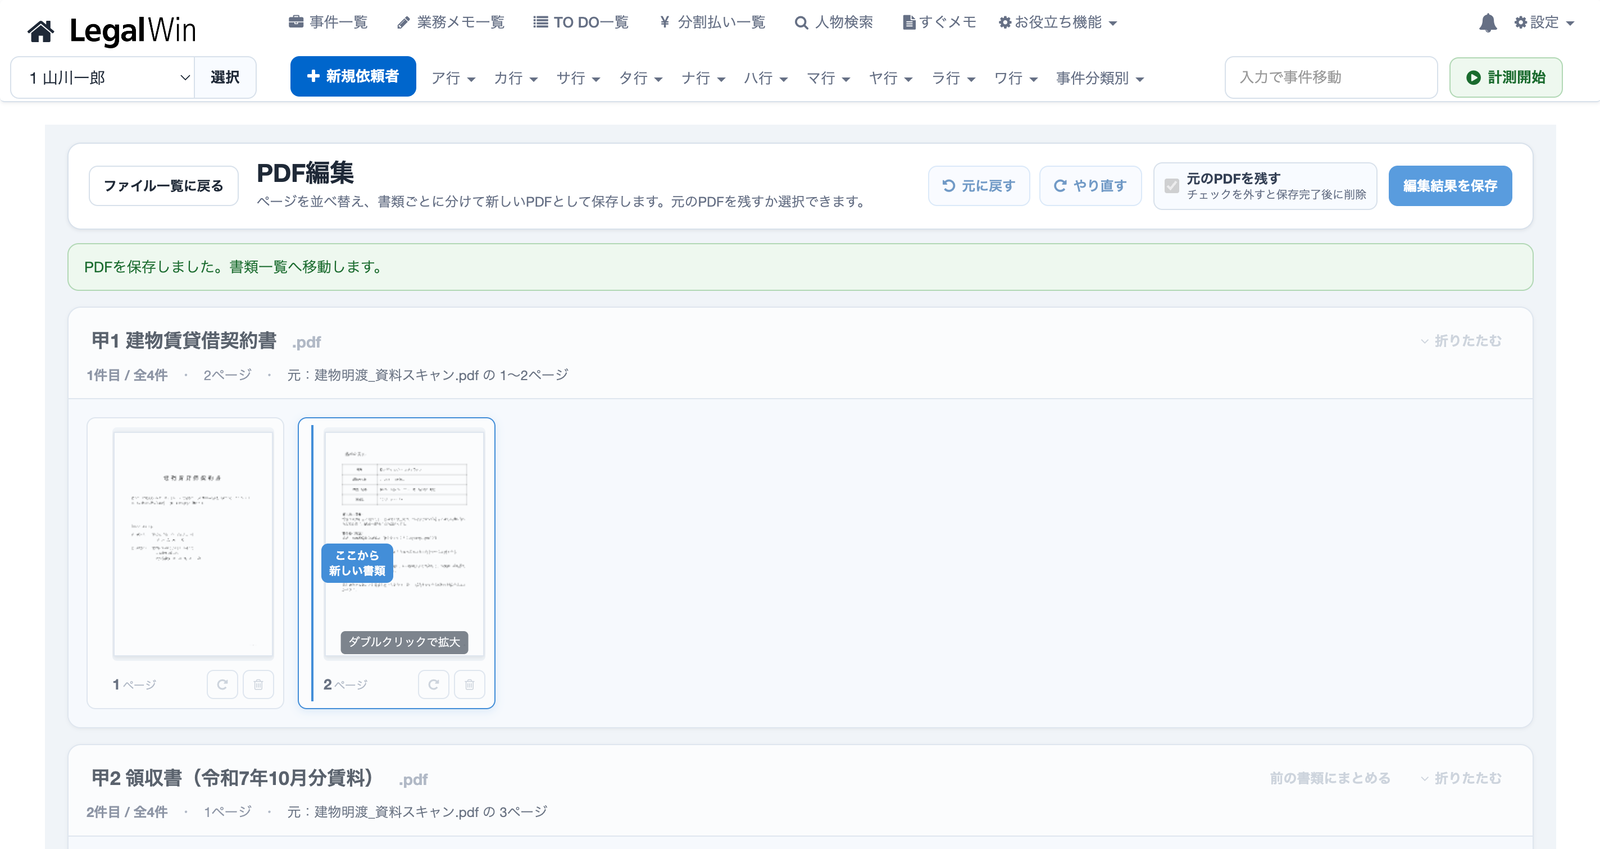This screenshot has height=849, width=1600.
Task: Edit title 甲1 建物賃貸借契約書
Action: pos(184,341)
